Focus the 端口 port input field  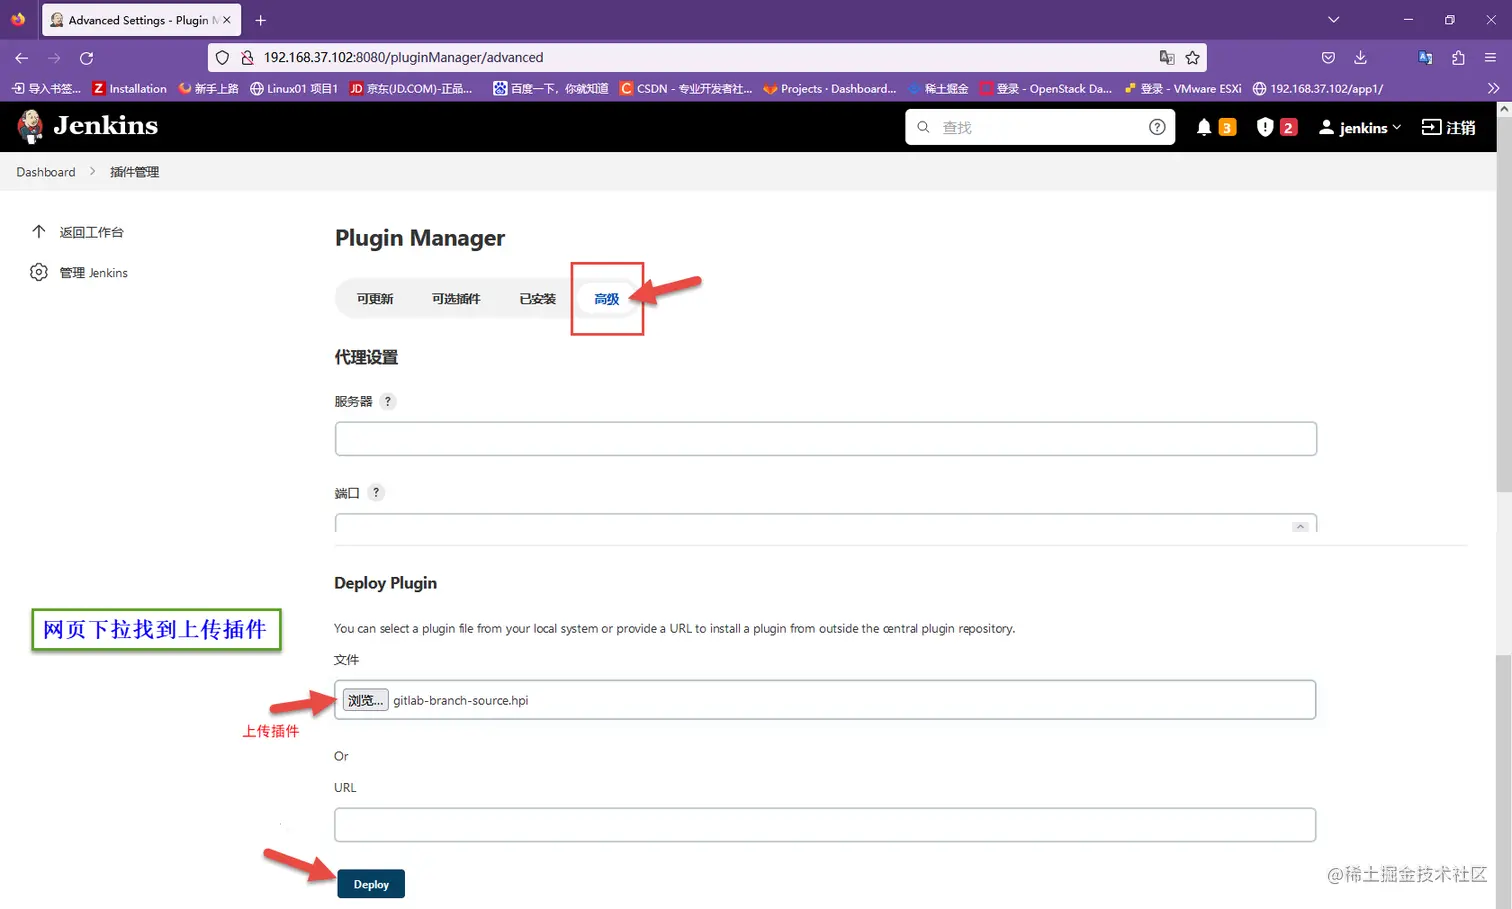tap(825, 523)
